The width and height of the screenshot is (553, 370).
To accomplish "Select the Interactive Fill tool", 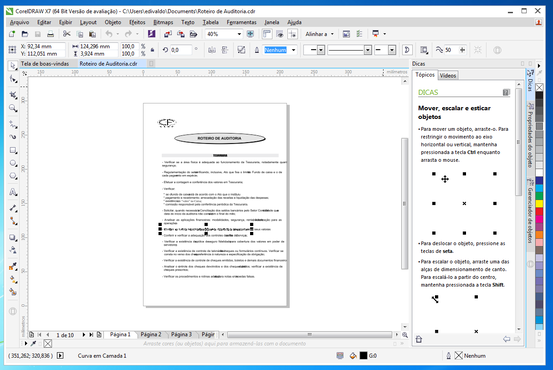I will pos(13,280).
